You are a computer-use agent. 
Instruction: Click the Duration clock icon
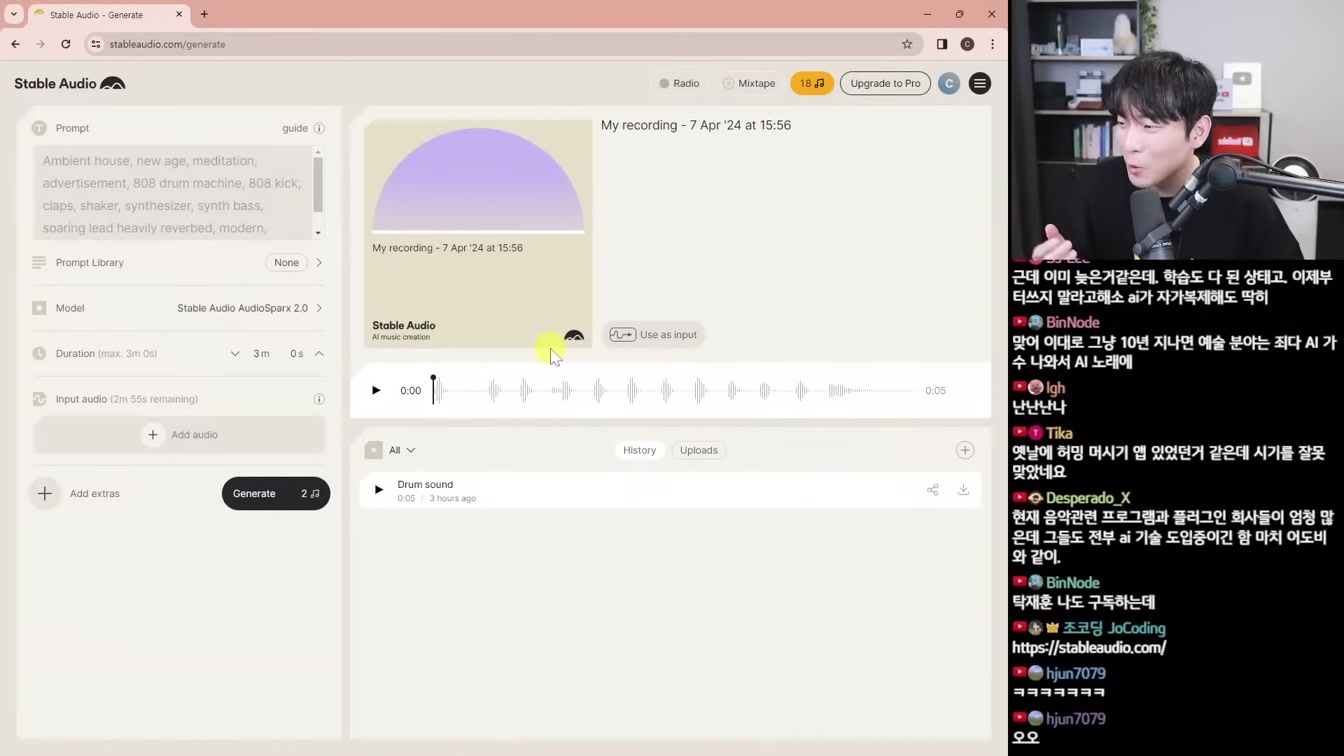click(x=39, y=353)
